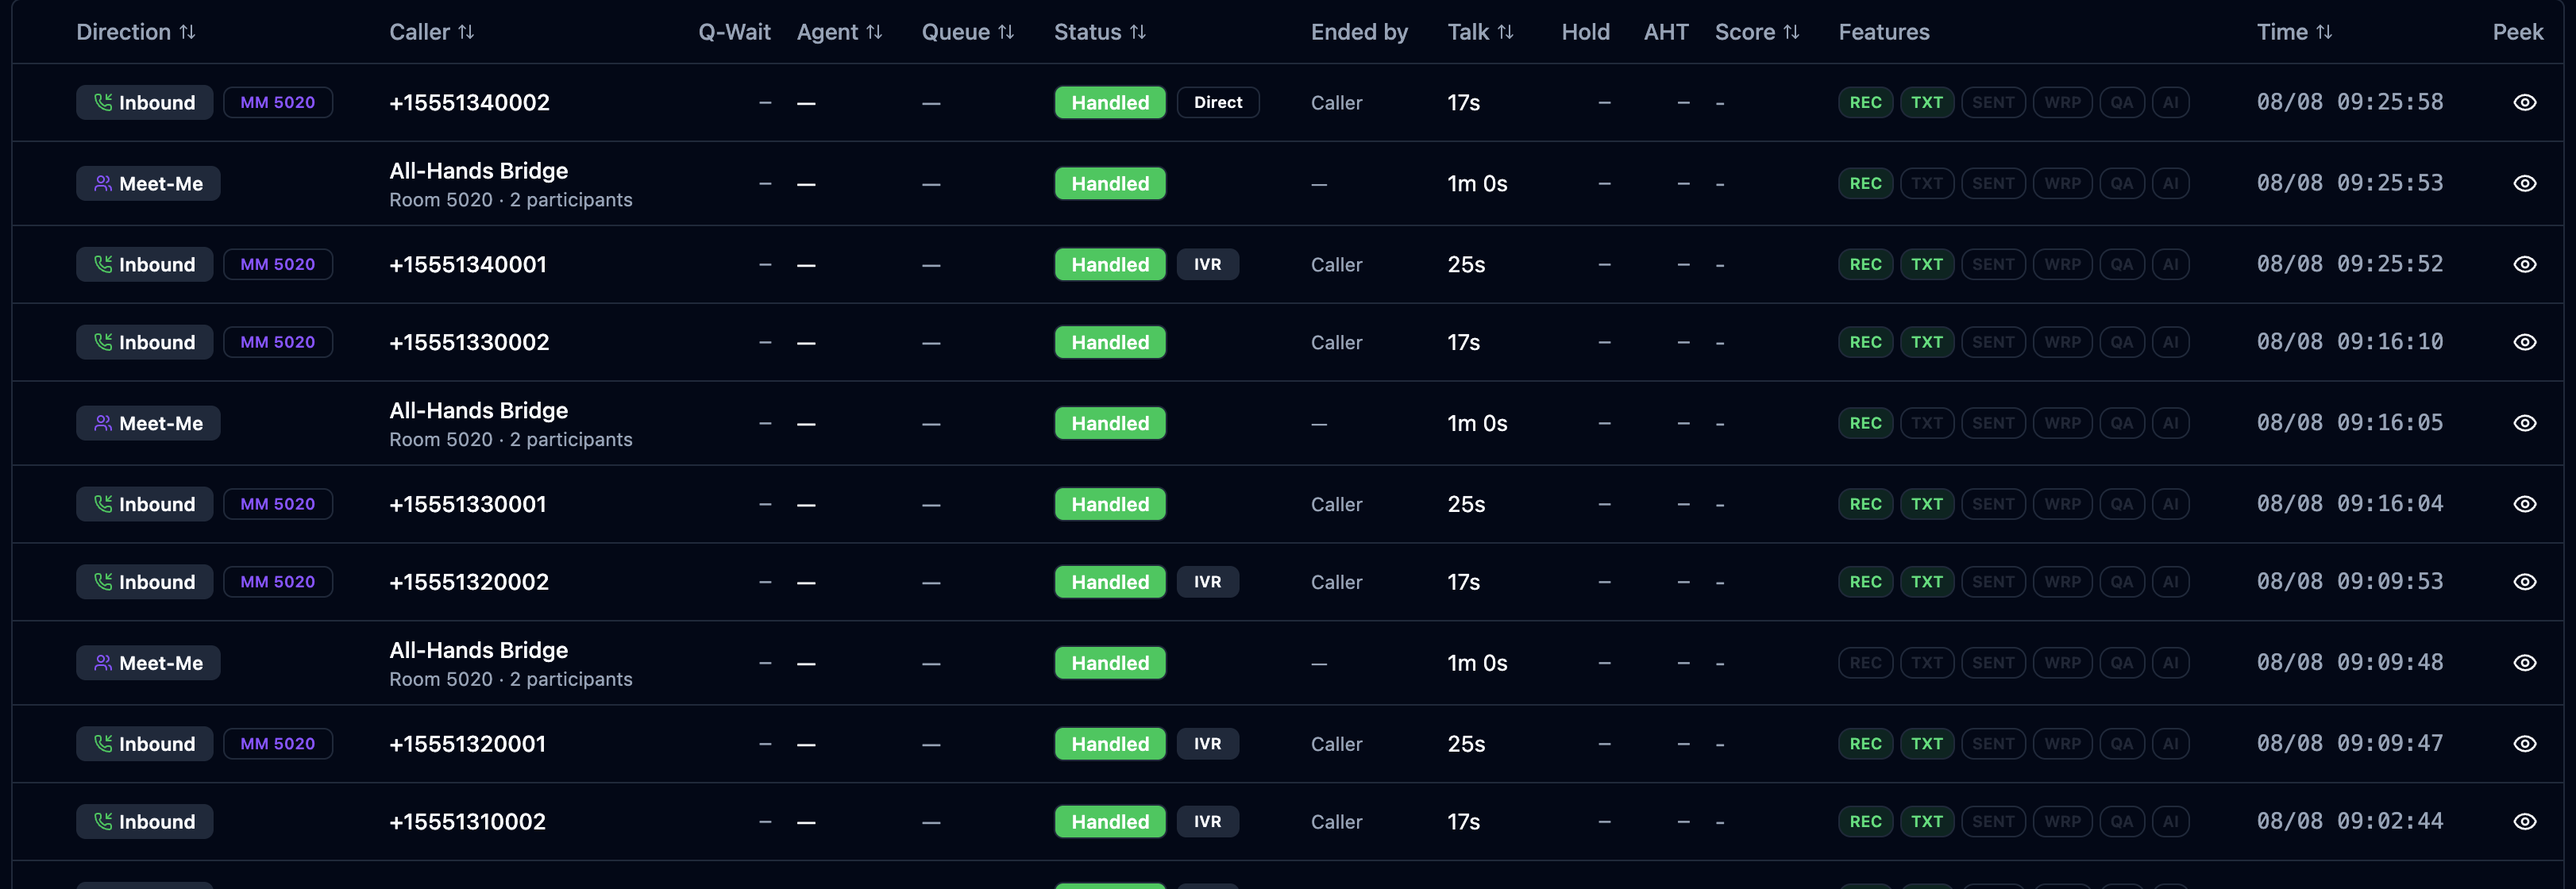Click the Inbound badge for +15551310002
Viewport: 2576px width, 889px height.
pos(145,821)
